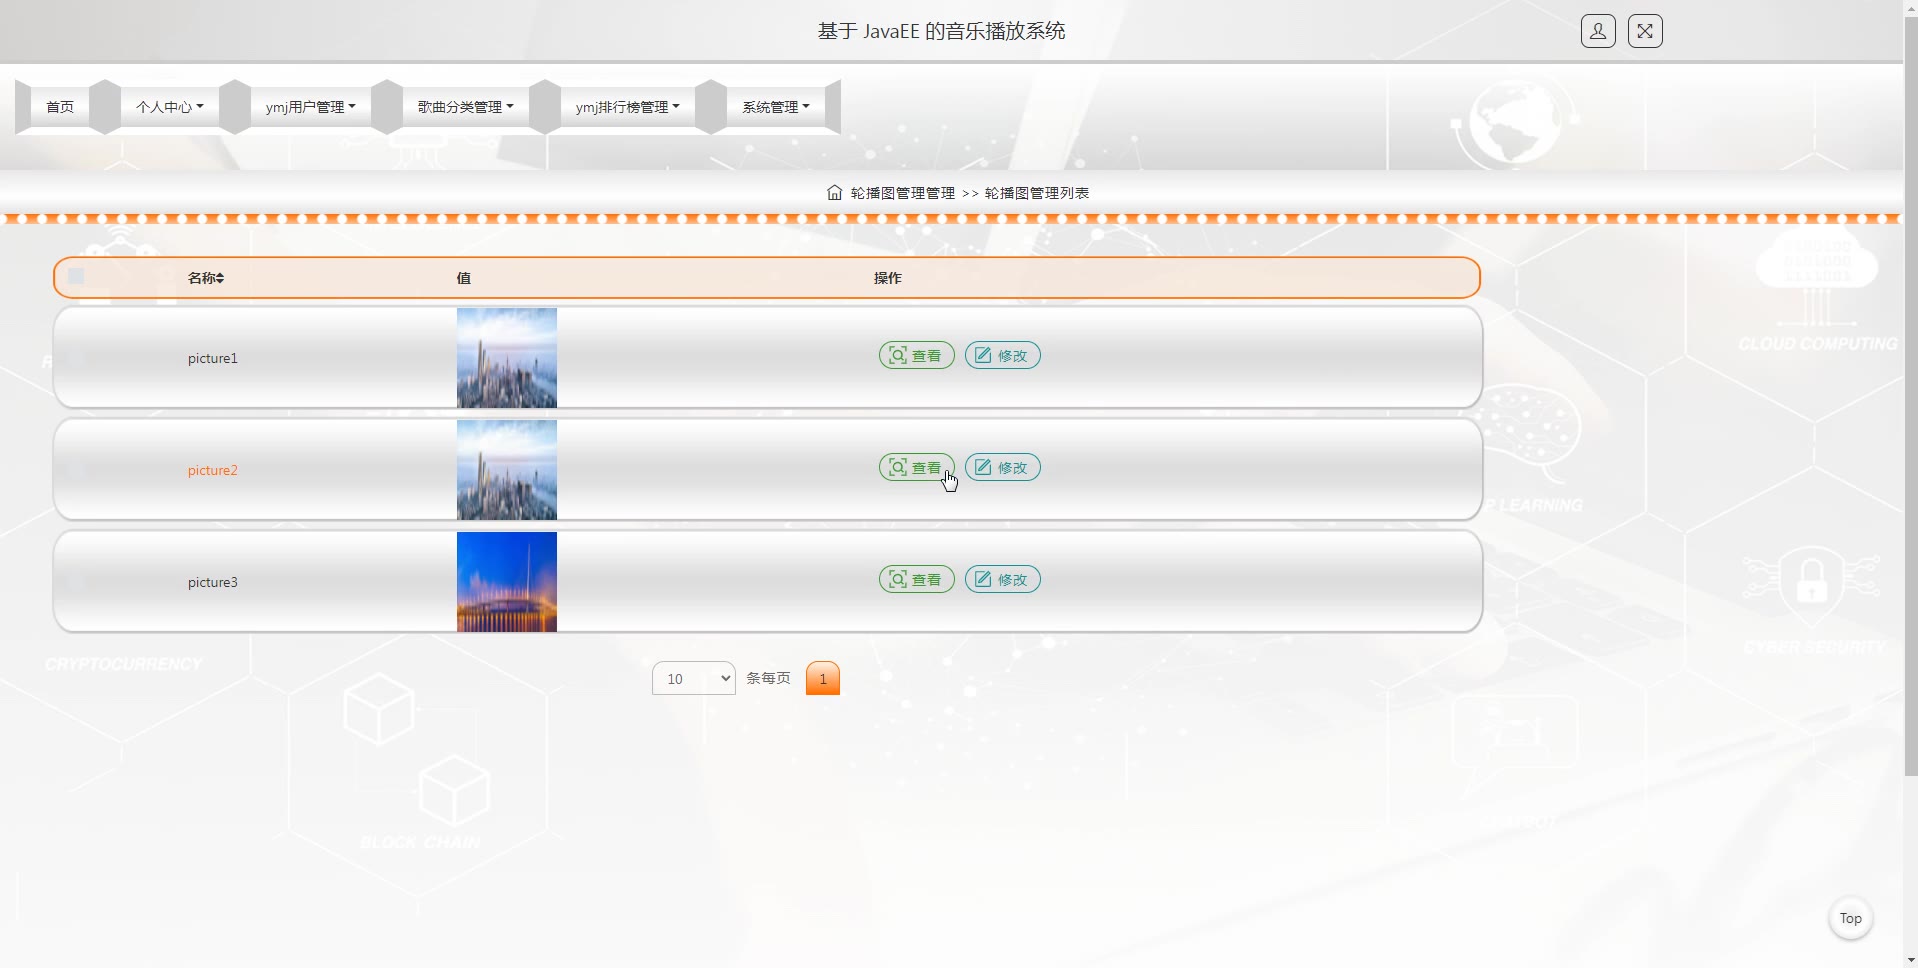1918x968 pixels.
Task: Open the picture2 city skyline thumbnail
Action: click(507, 470)
